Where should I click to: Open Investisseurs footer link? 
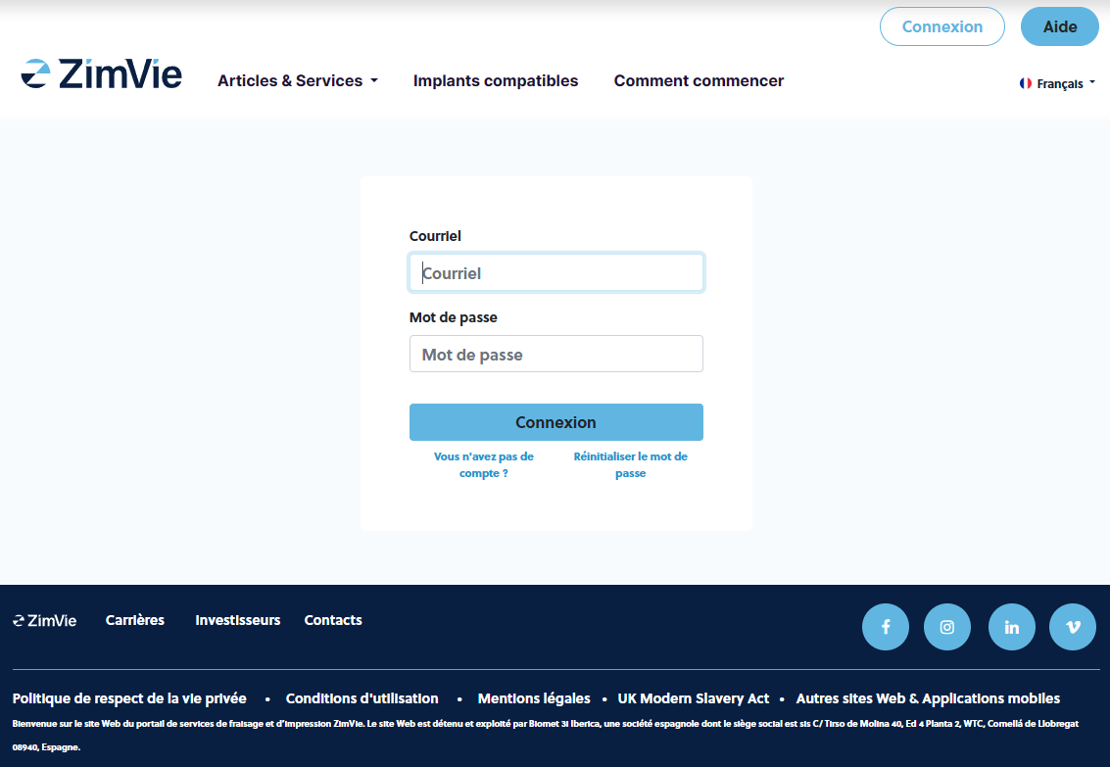[x=238, y=620]
